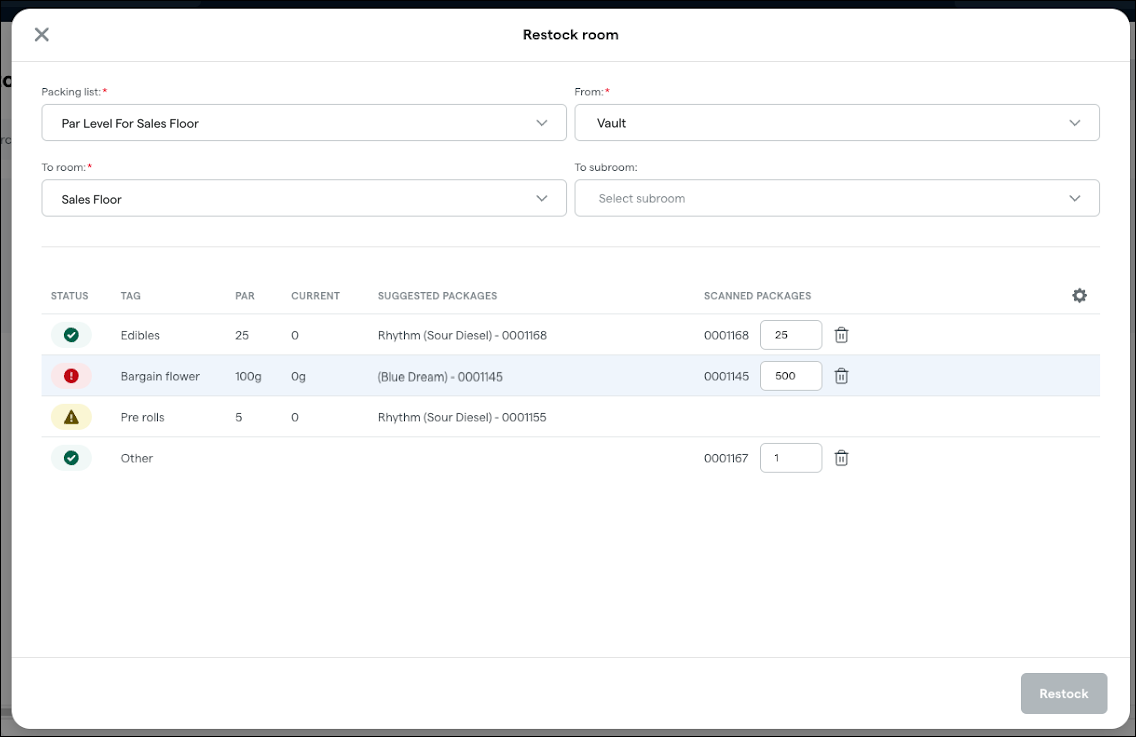Open the Packing list dropdown
Image resolution: width=1136 pixels, height=737 pixels.
click(x=304, y=122)
